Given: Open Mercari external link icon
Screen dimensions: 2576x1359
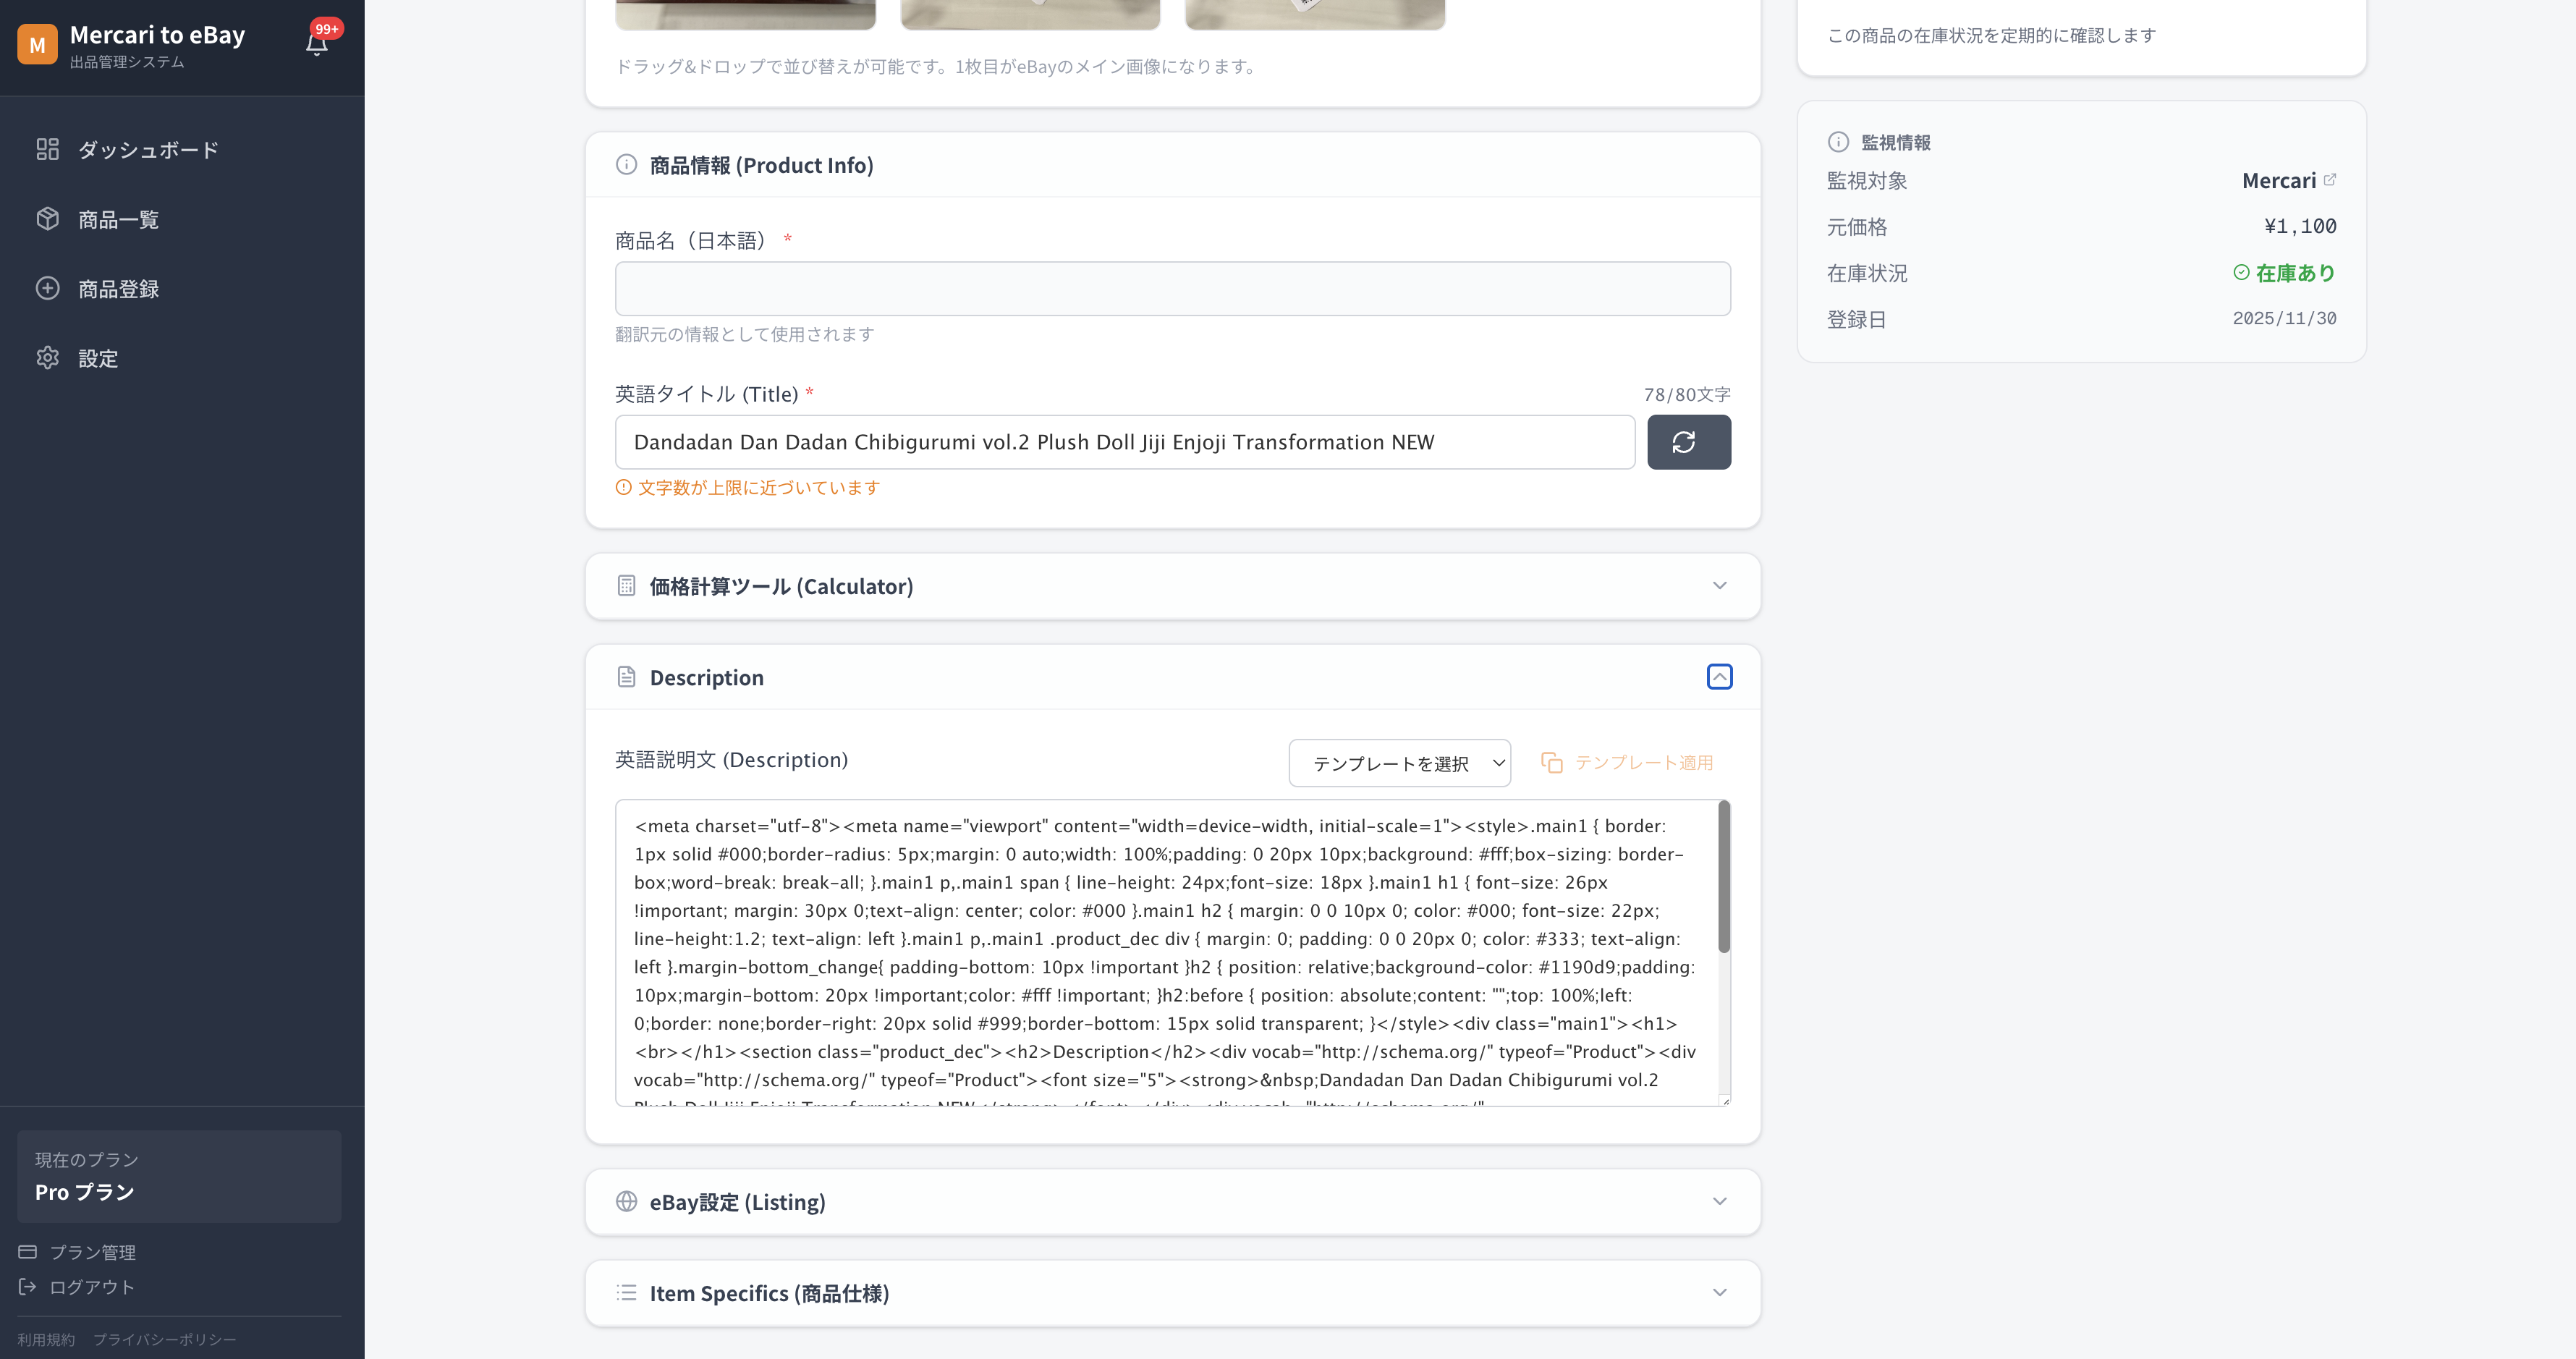Looking at the screenshot, I should coord(2329,180).
